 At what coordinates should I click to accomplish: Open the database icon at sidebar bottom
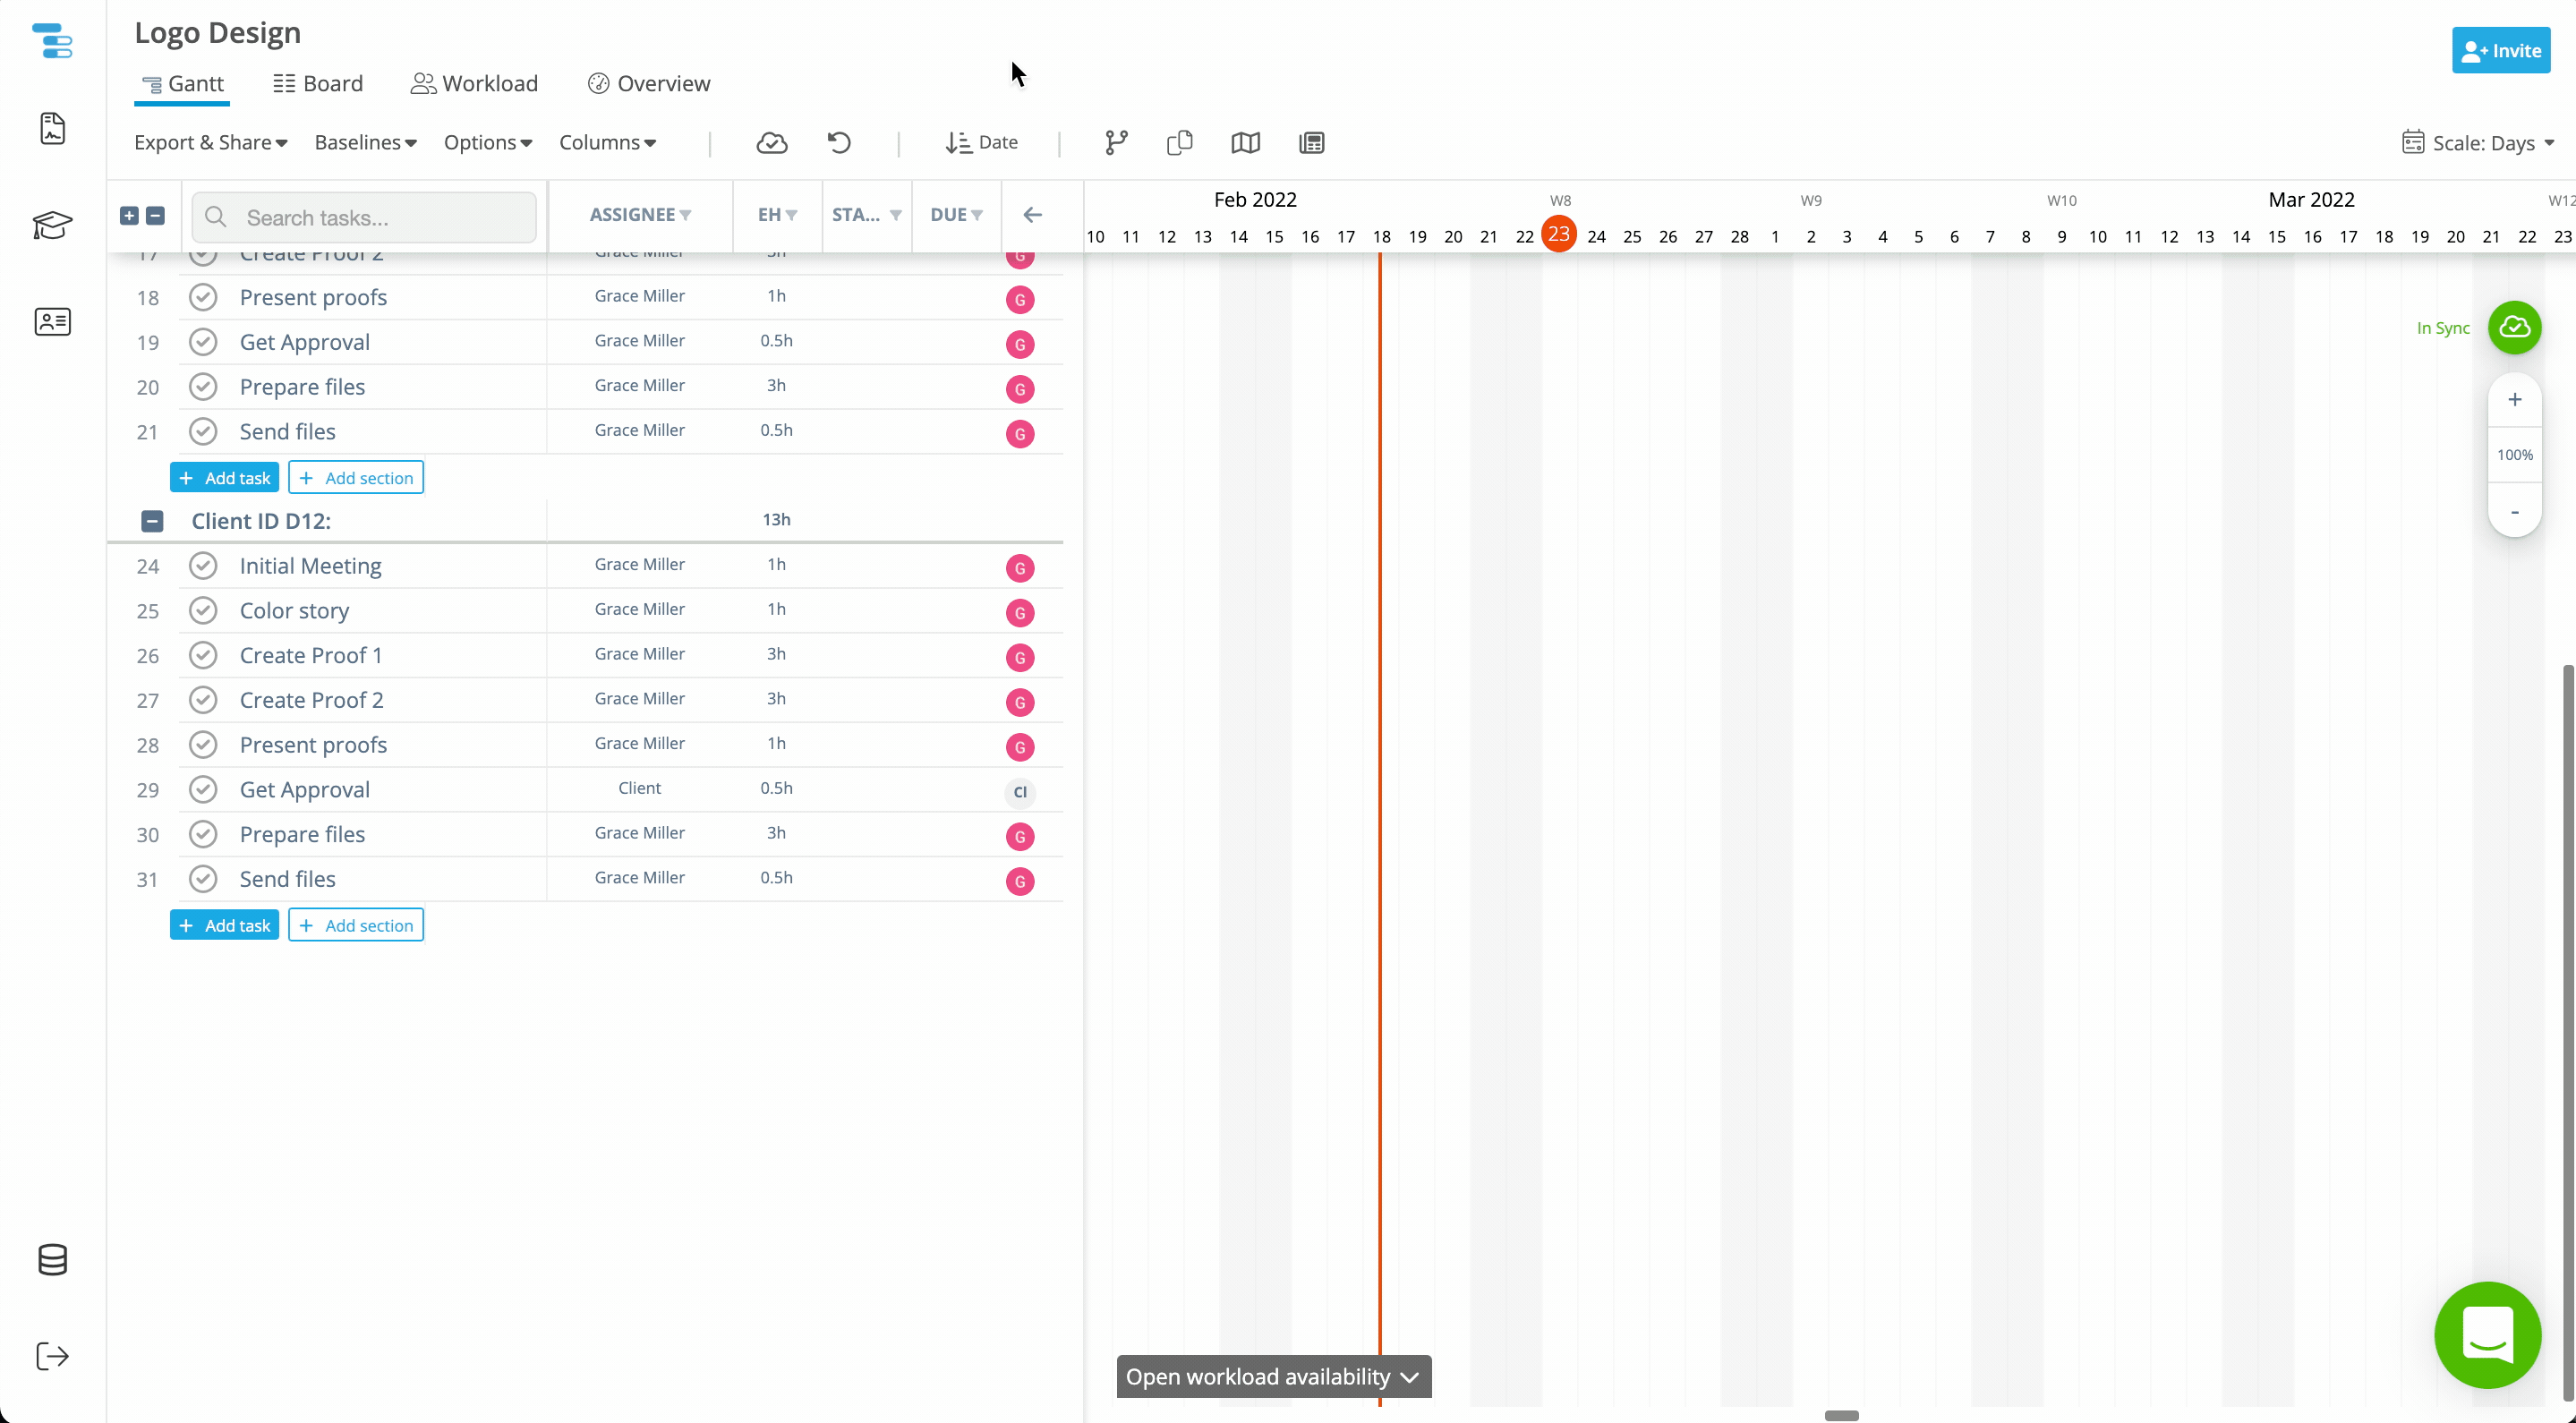coord(52,1259)
